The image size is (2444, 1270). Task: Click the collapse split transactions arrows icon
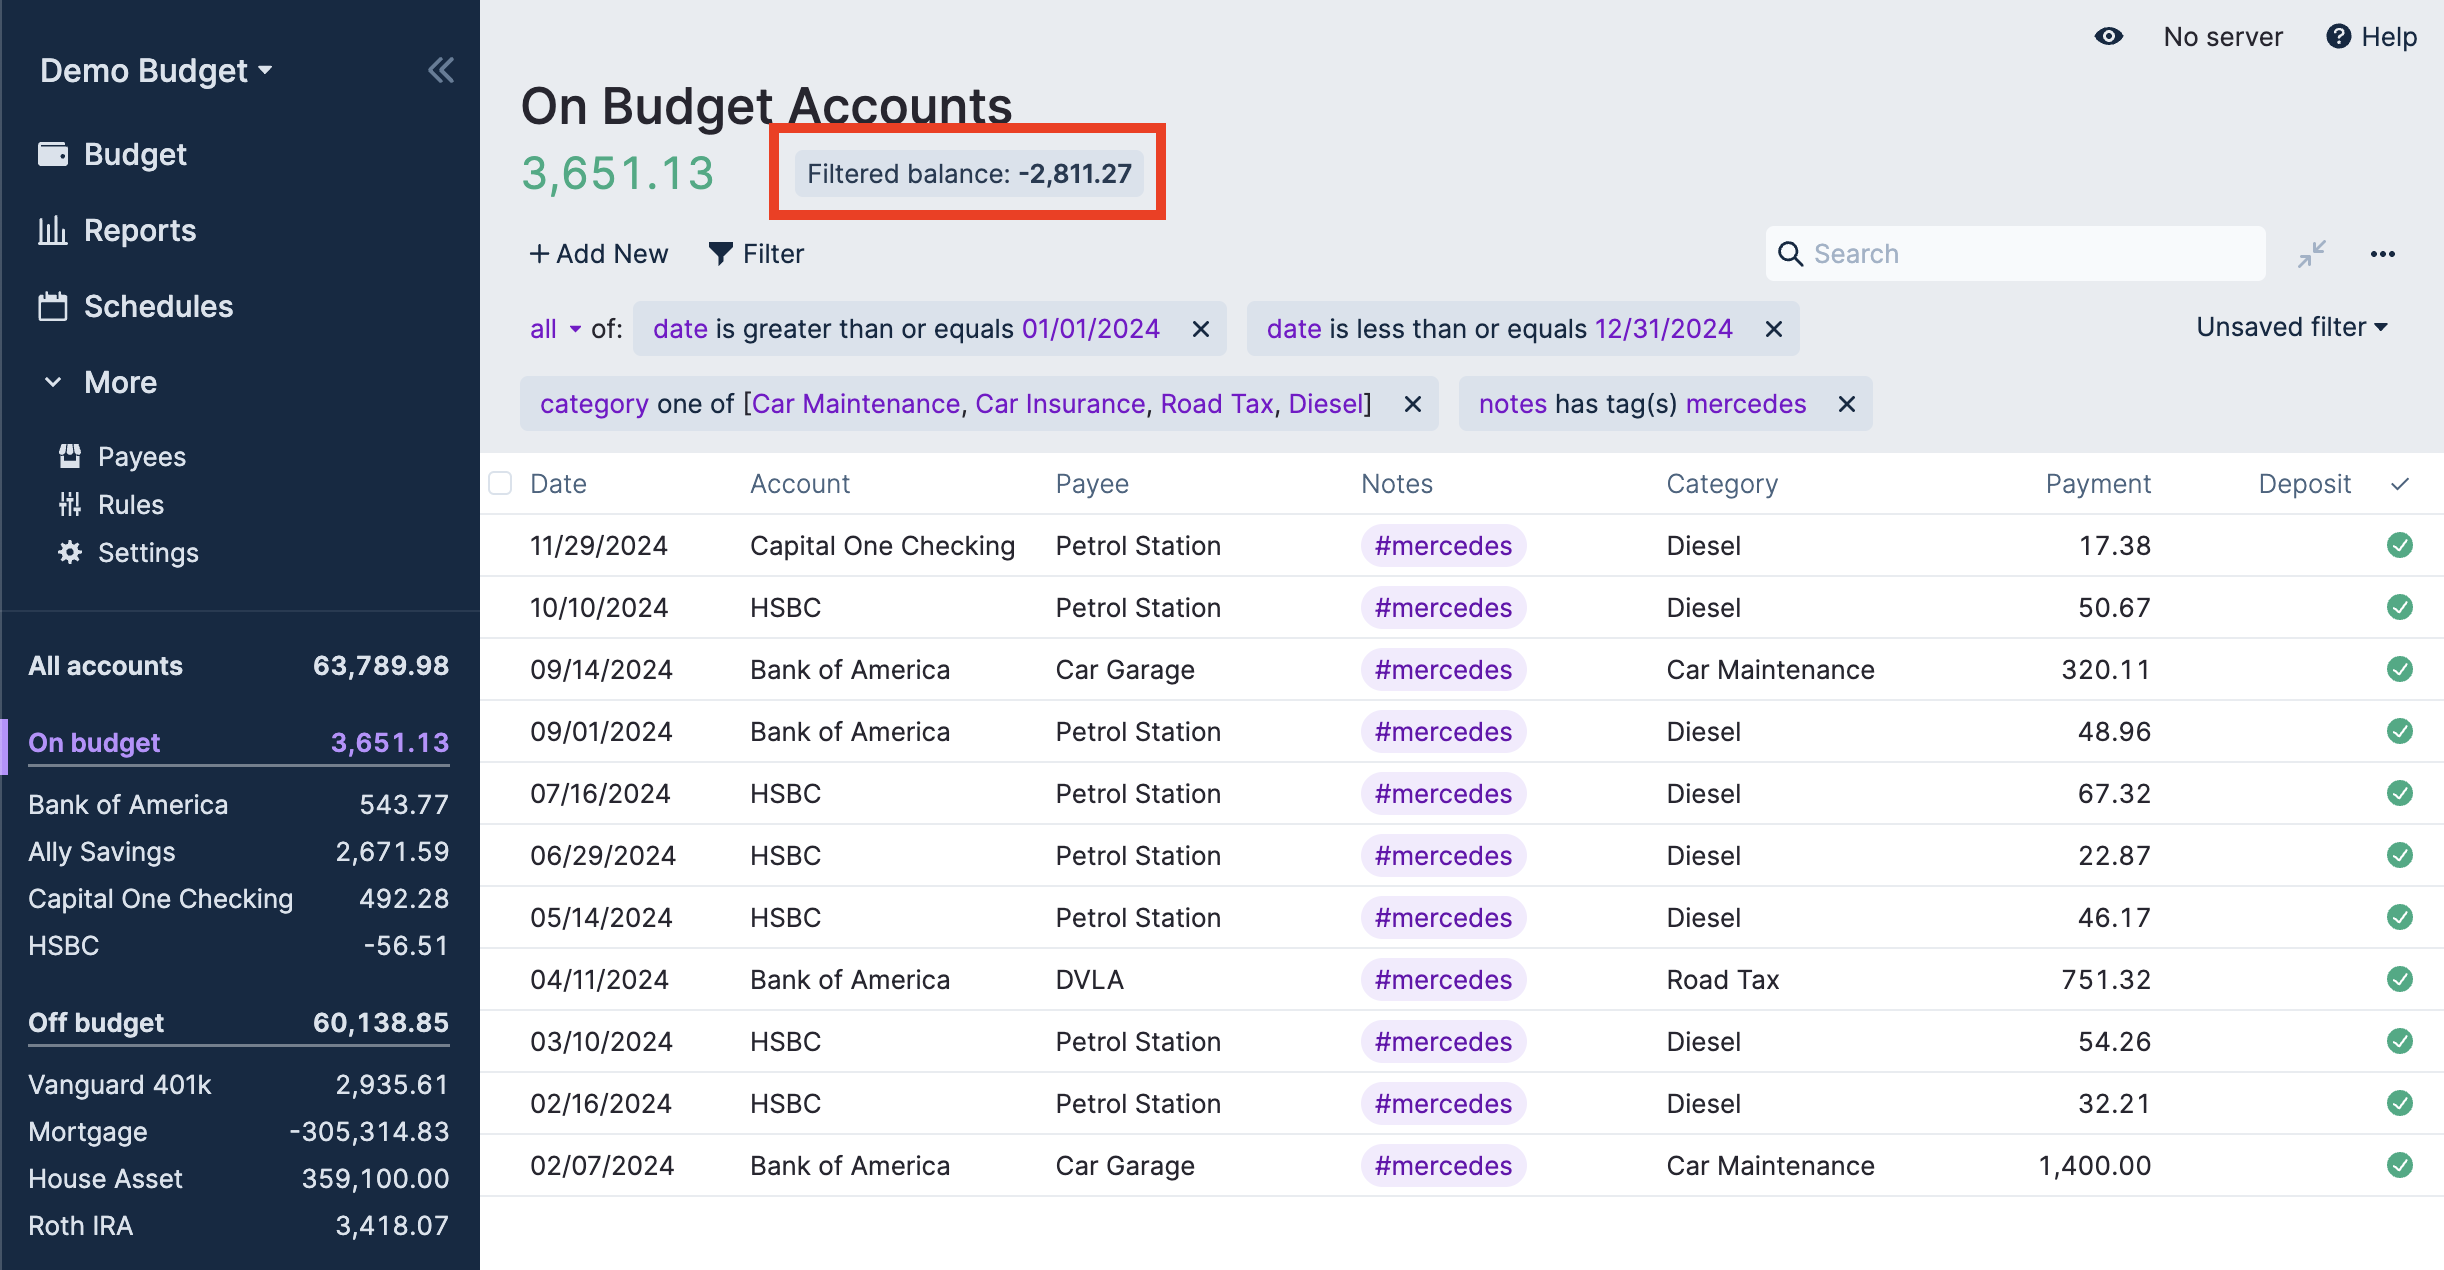[2311, 254]
